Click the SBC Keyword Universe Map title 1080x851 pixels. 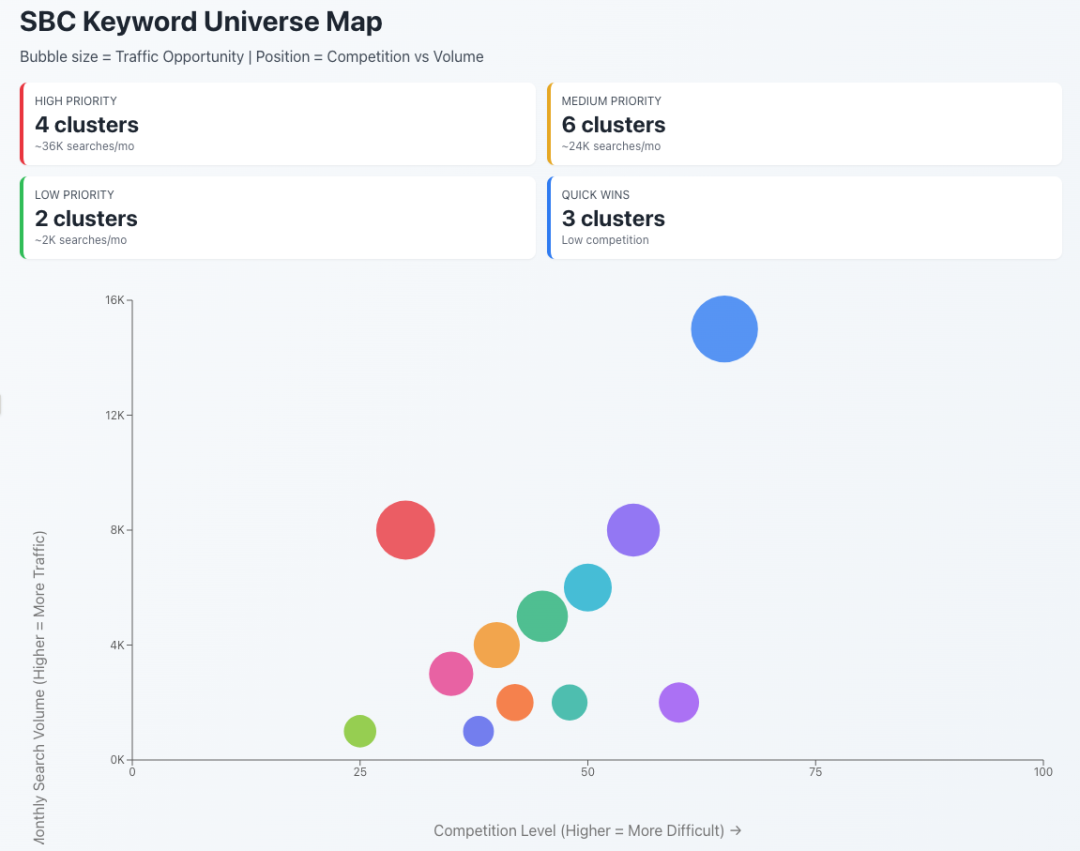(x=201, y=22)
